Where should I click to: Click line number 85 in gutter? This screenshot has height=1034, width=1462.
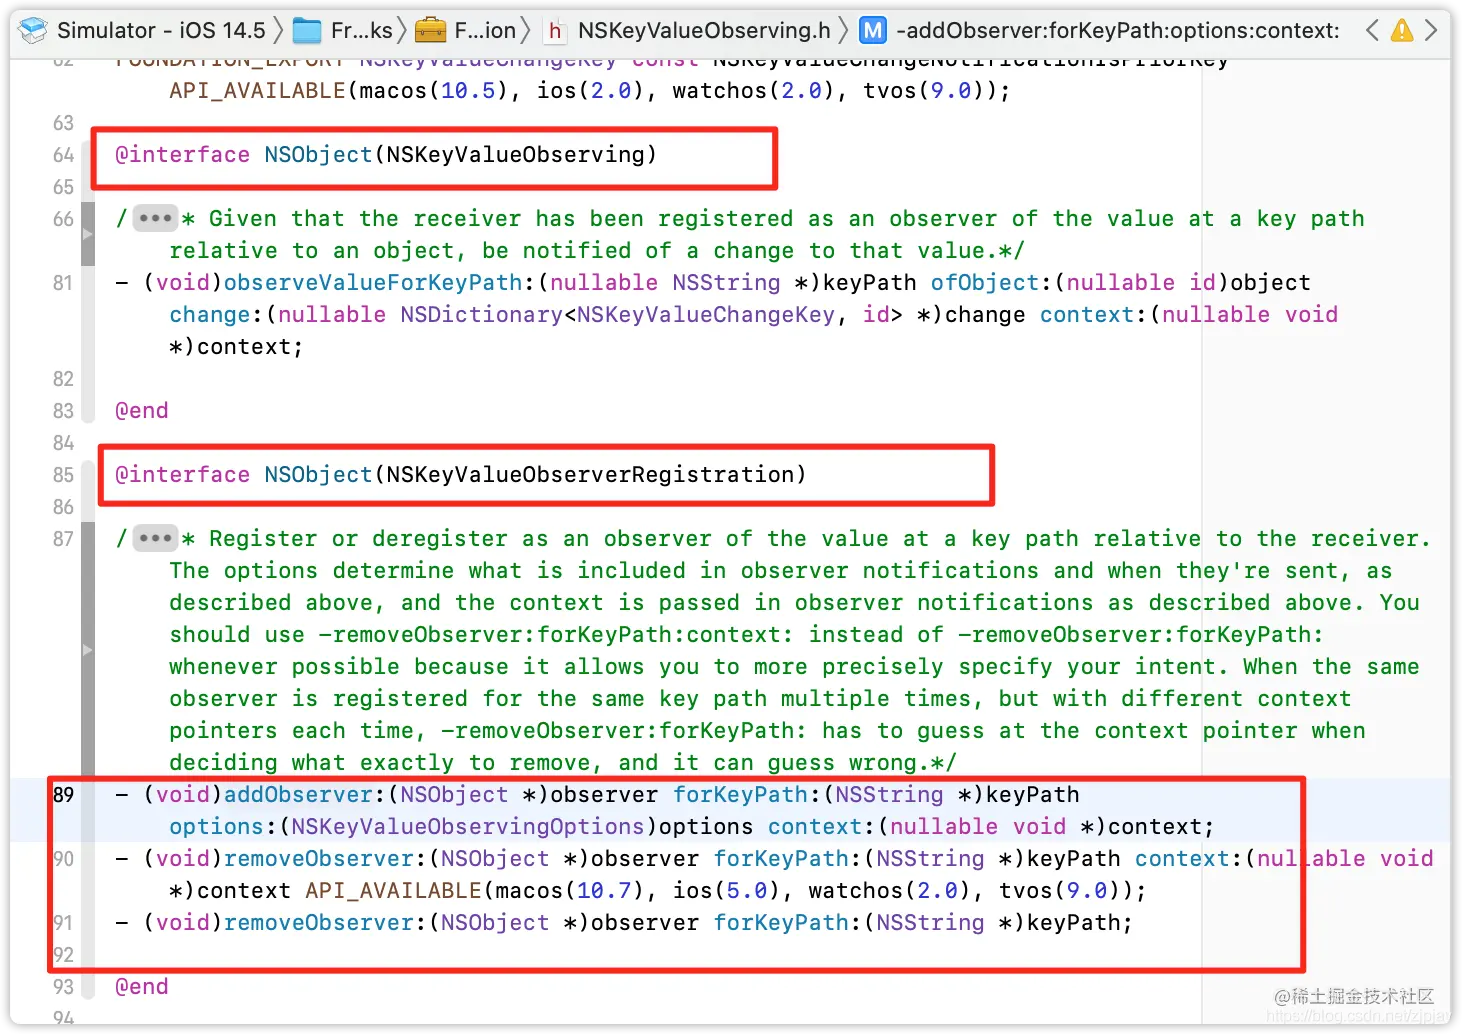pos(63,475)
